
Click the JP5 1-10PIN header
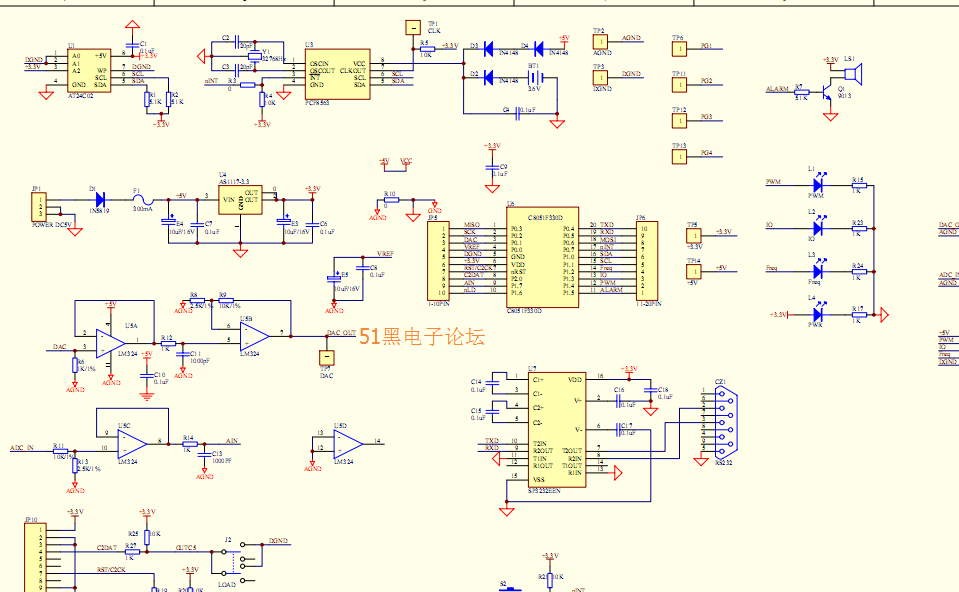point(439,261)
